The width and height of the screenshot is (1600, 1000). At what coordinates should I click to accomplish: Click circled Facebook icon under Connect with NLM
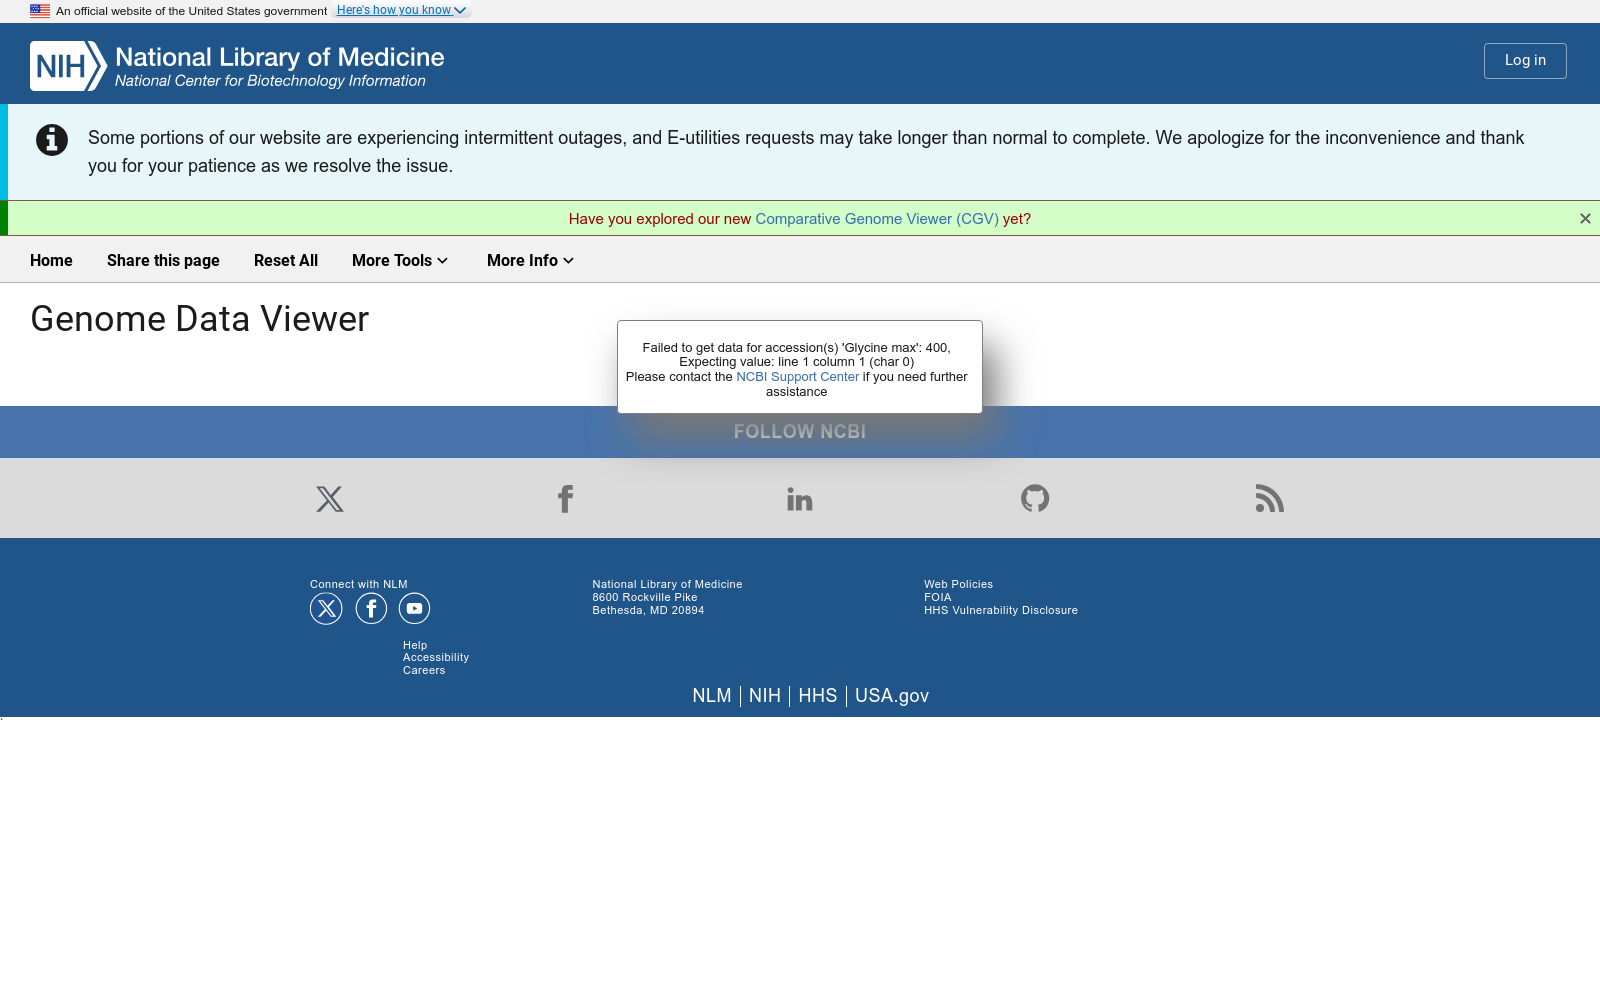pos(371,608)
